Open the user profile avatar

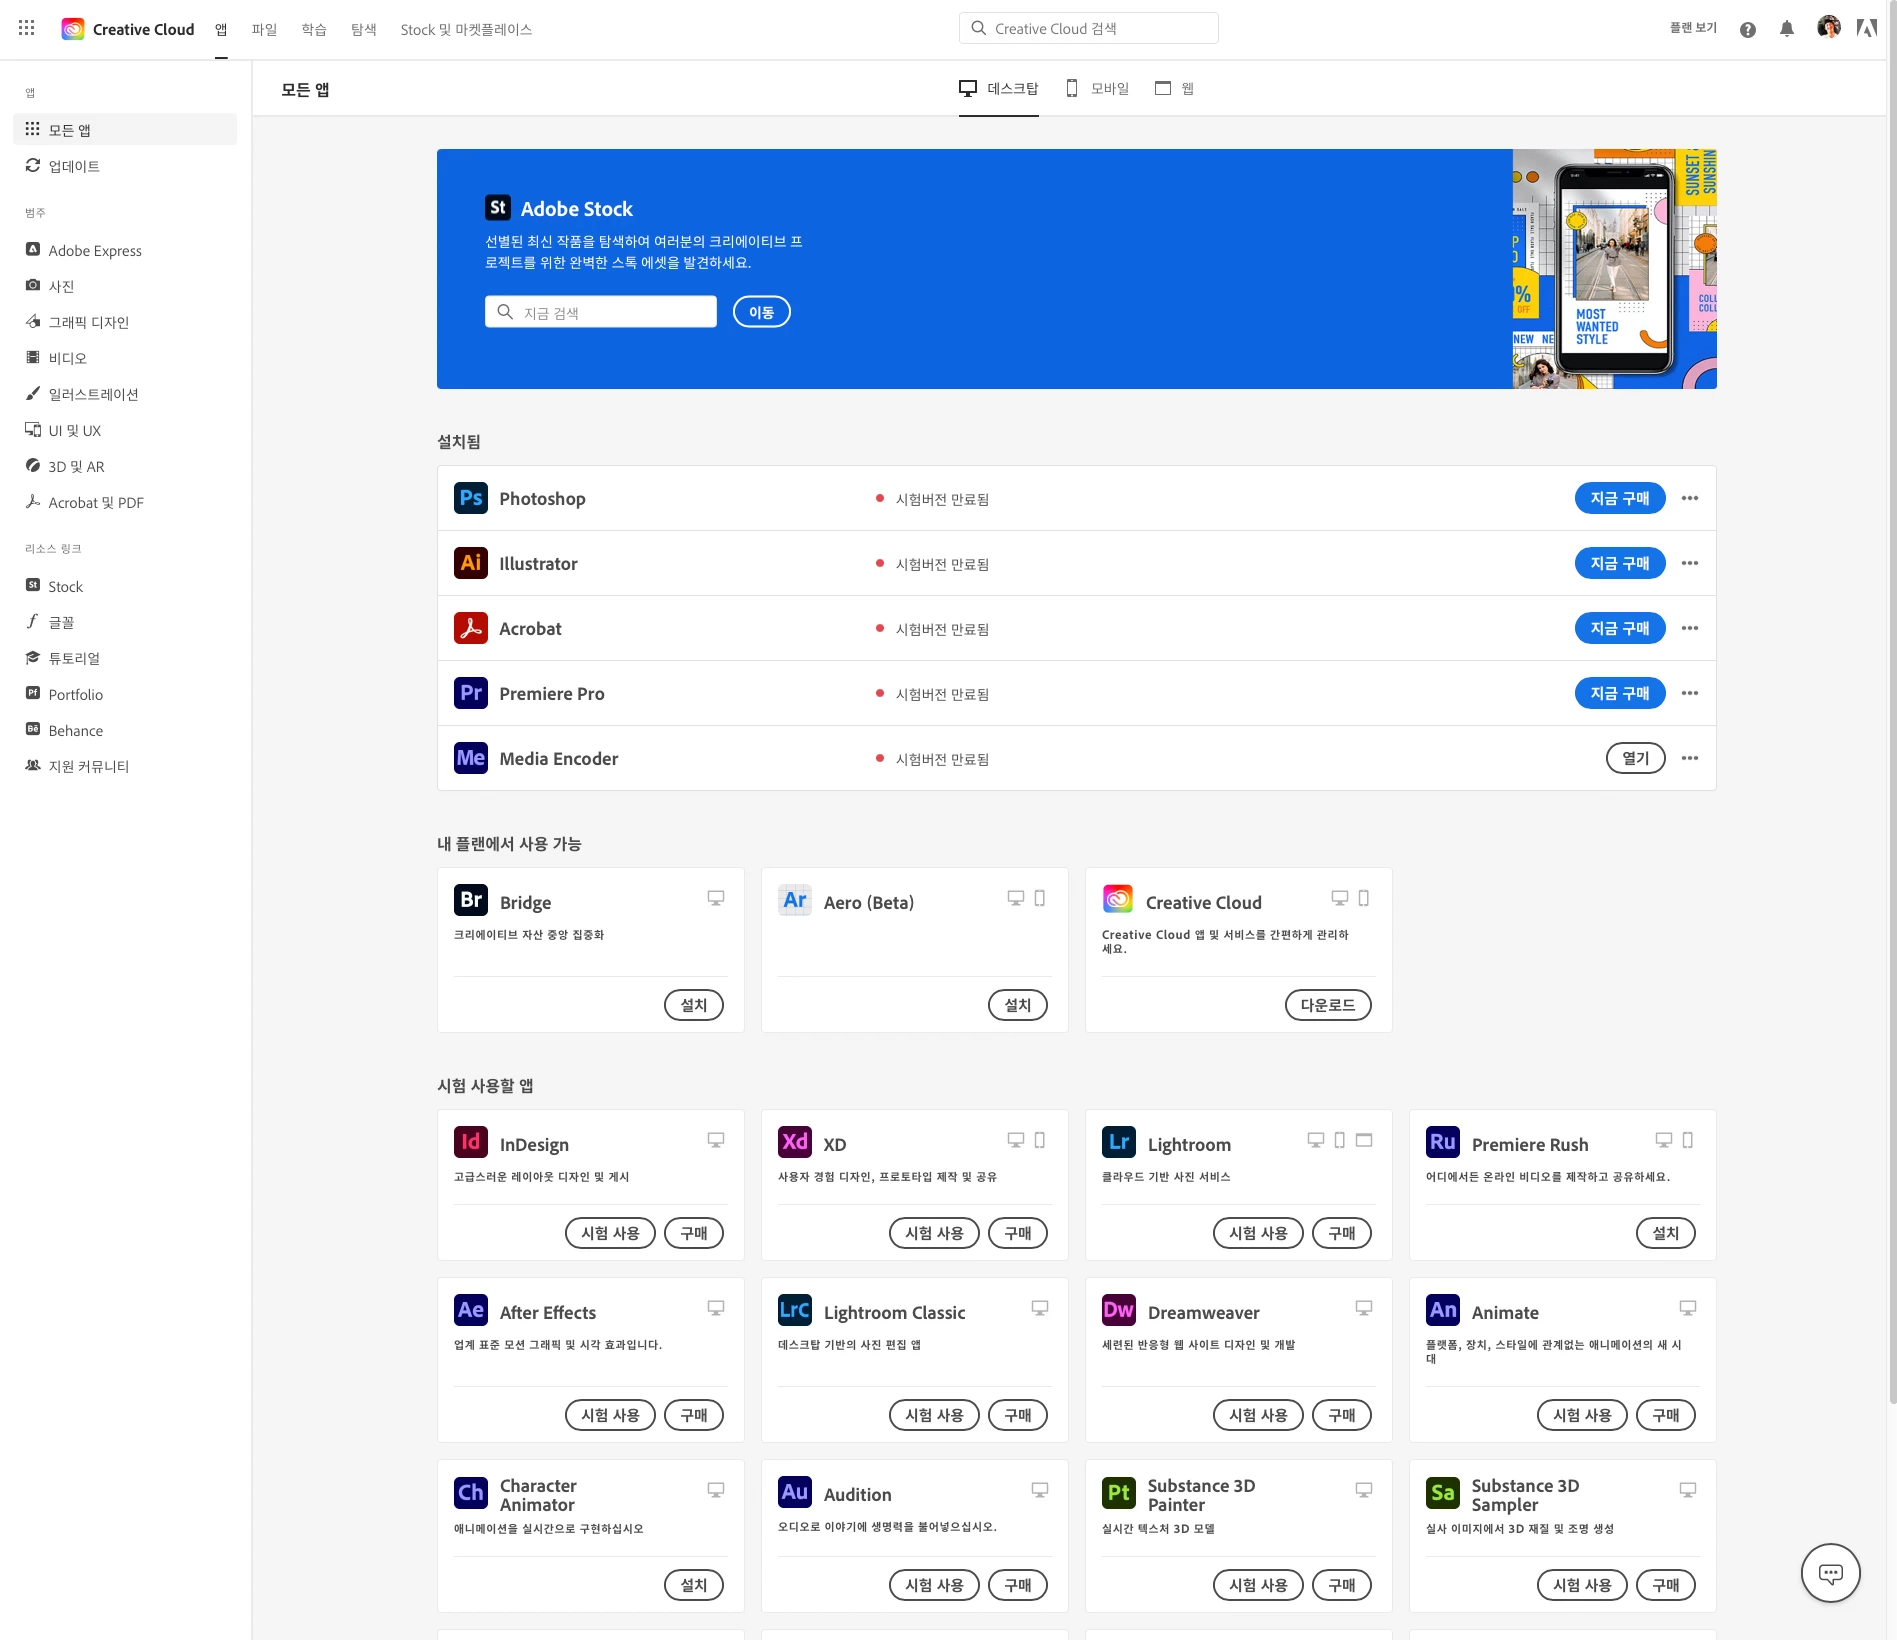1829,28
